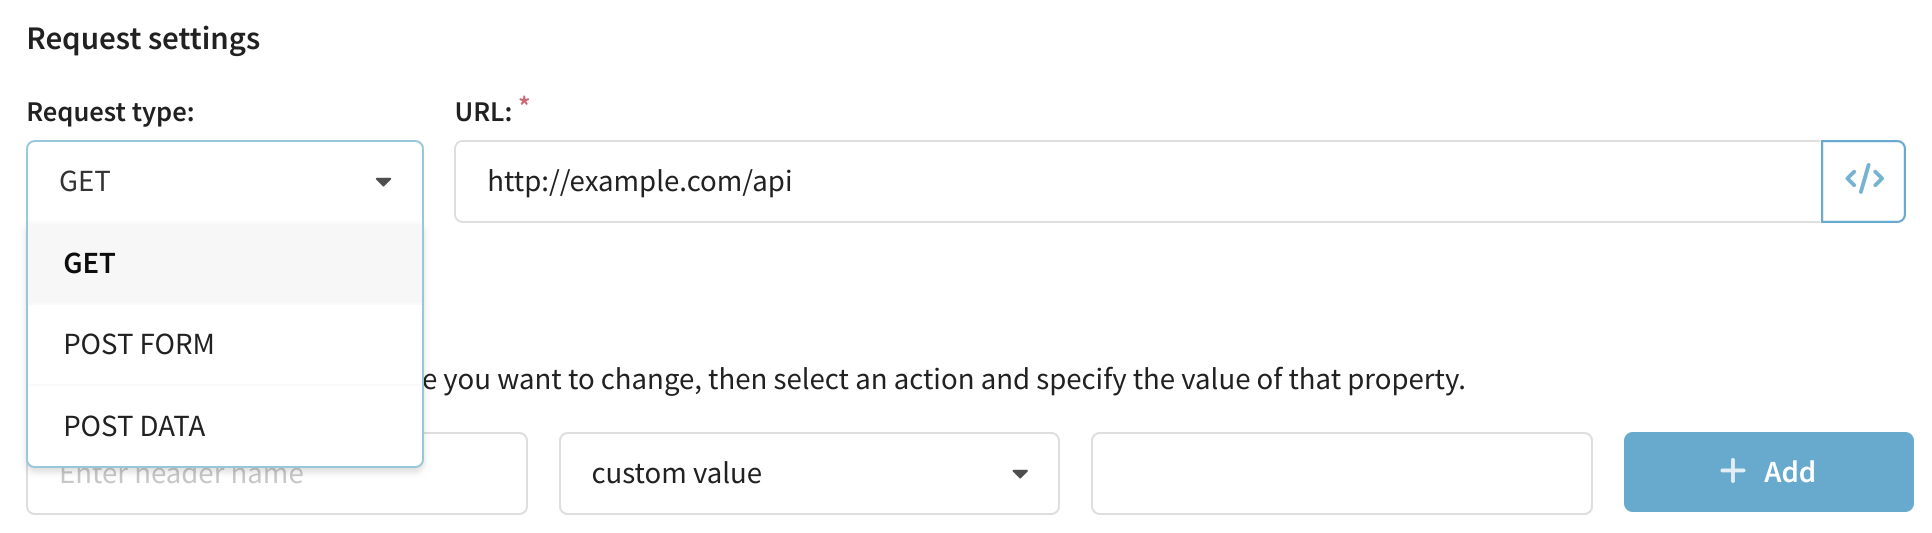Click the Request type: label
This screenshot has height=533, width=1932.
[x=111, y=112]
